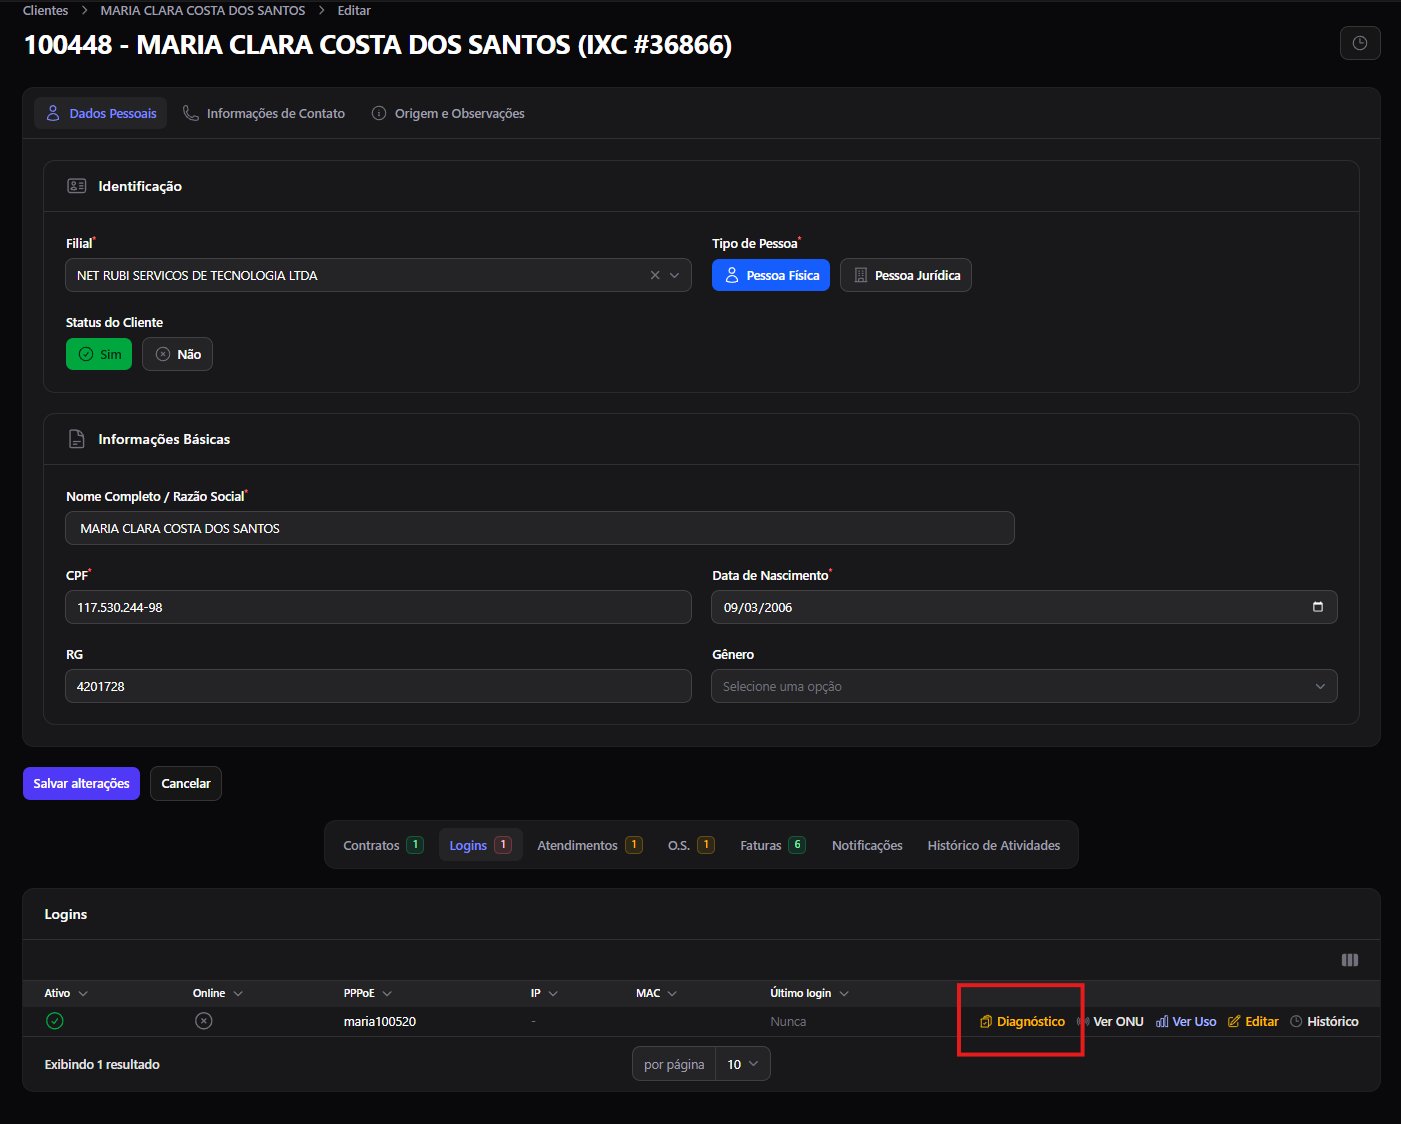This screenshot has width=1401, height=1124.
Task: Open the date picker calendar icon
Action: [1318, 607]
